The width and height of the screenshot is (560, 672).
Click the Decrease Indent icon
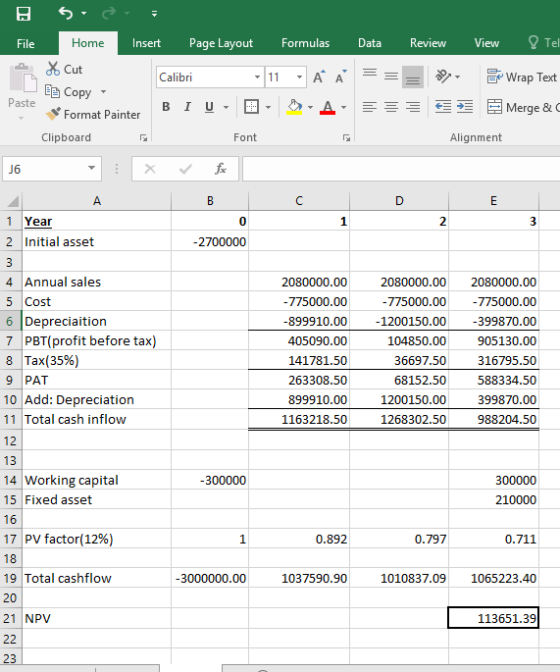point(443,106)
